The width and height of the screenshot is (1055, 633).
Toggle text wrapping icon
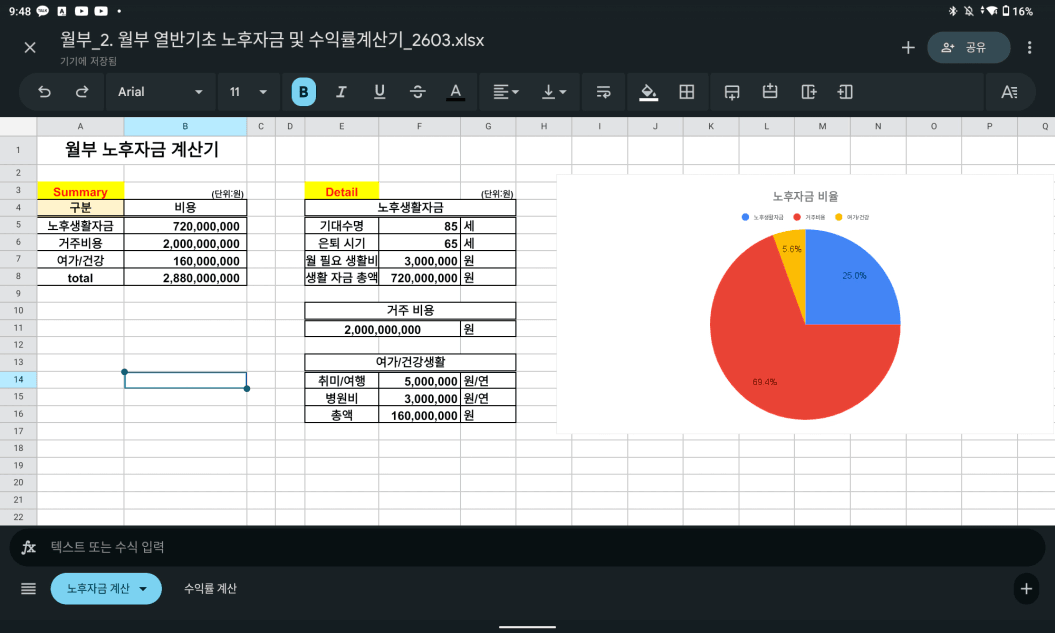click(603, 92)
